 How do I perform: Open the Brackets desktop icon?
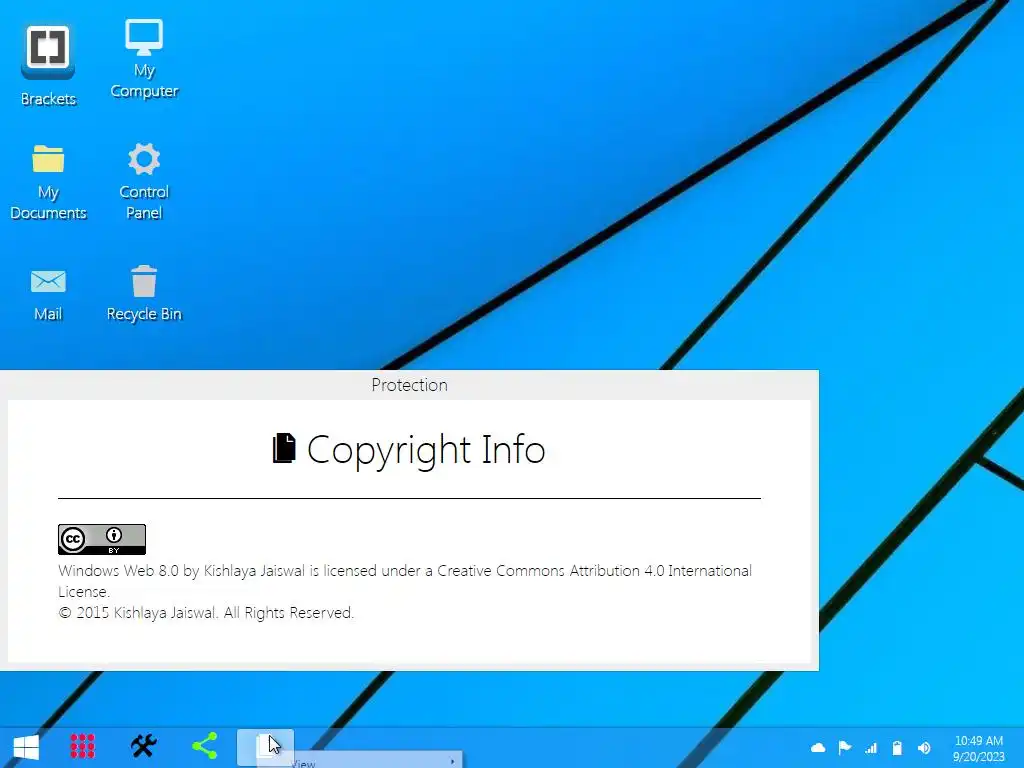(x=48, y=65)
